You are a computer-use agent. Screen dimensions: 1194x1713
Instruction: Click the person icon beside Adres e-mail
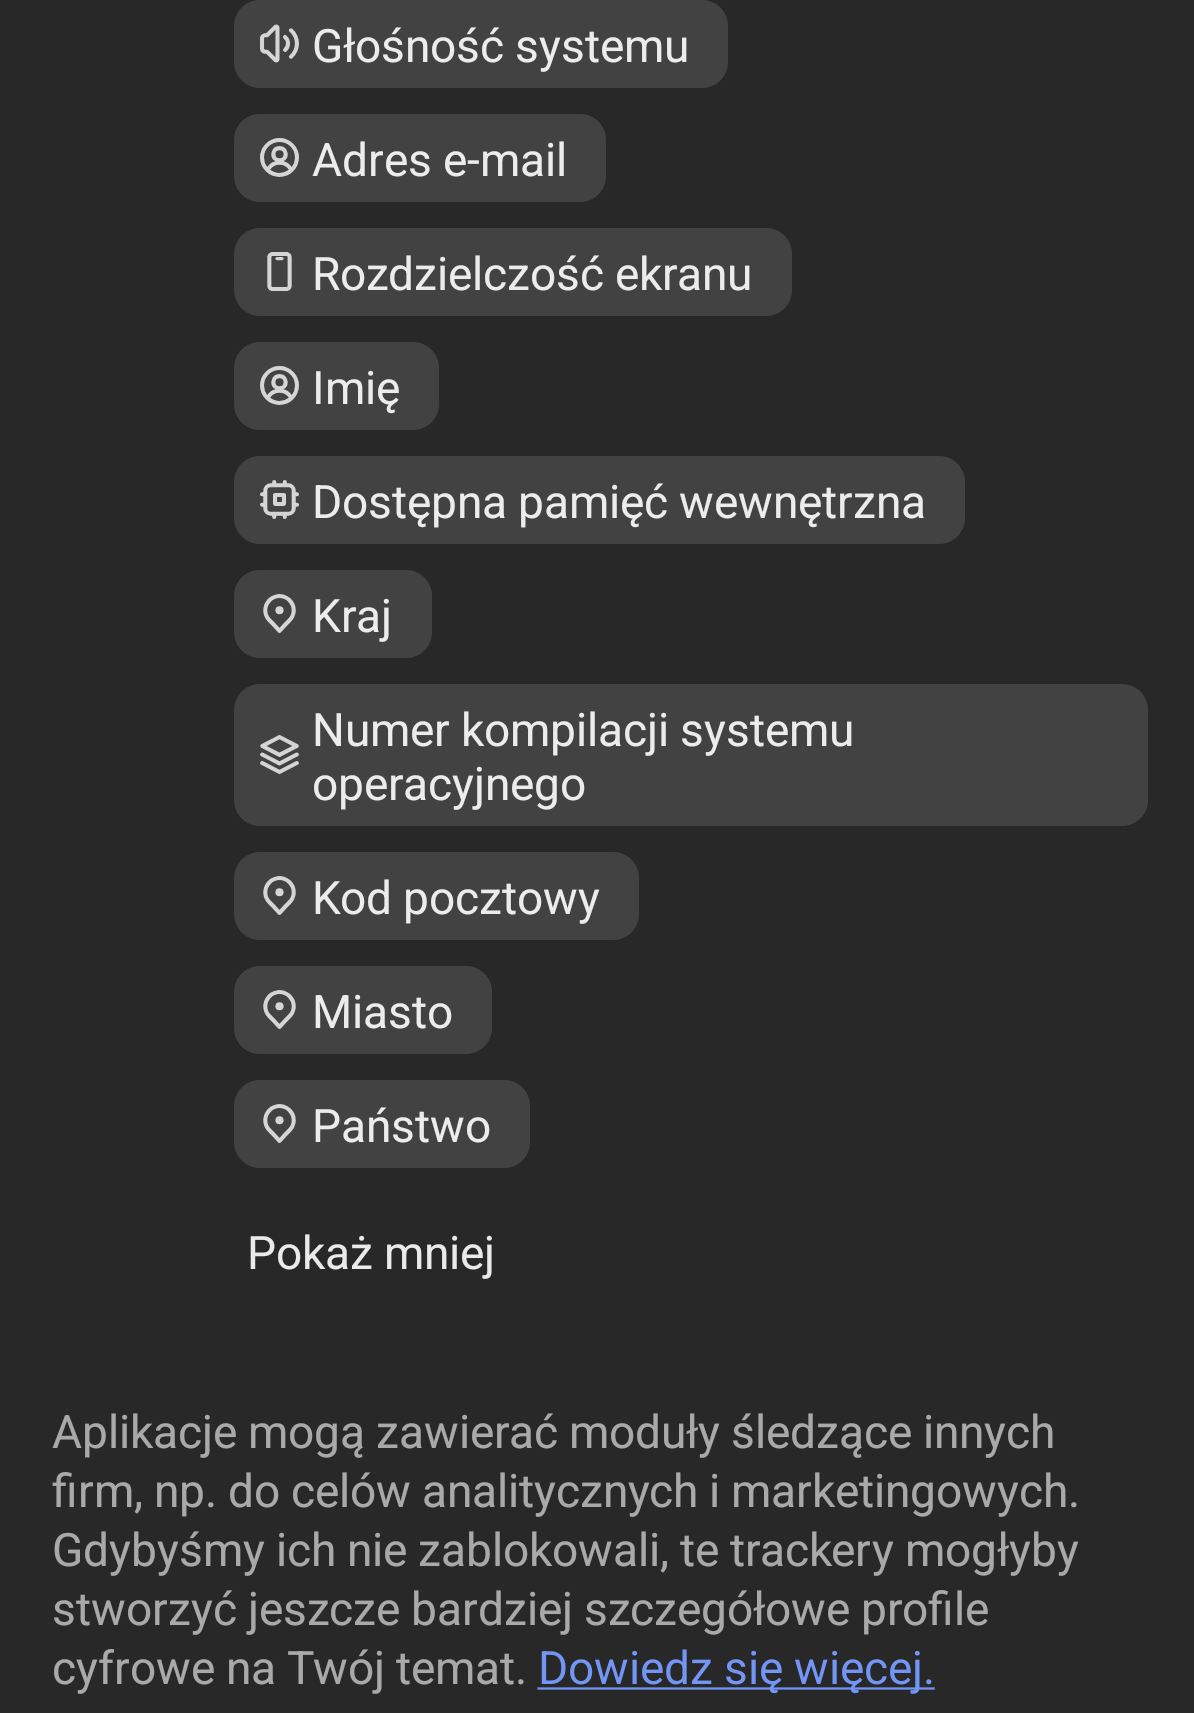[x=279, y=158]
